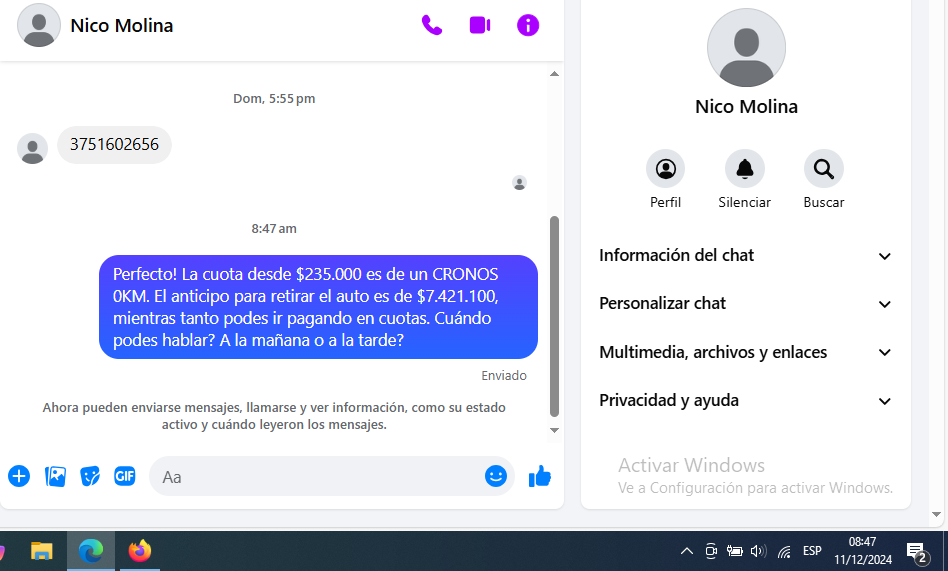Change the ESP input language
The height and width of the screenshot is (571, 948).
point(812,551)
